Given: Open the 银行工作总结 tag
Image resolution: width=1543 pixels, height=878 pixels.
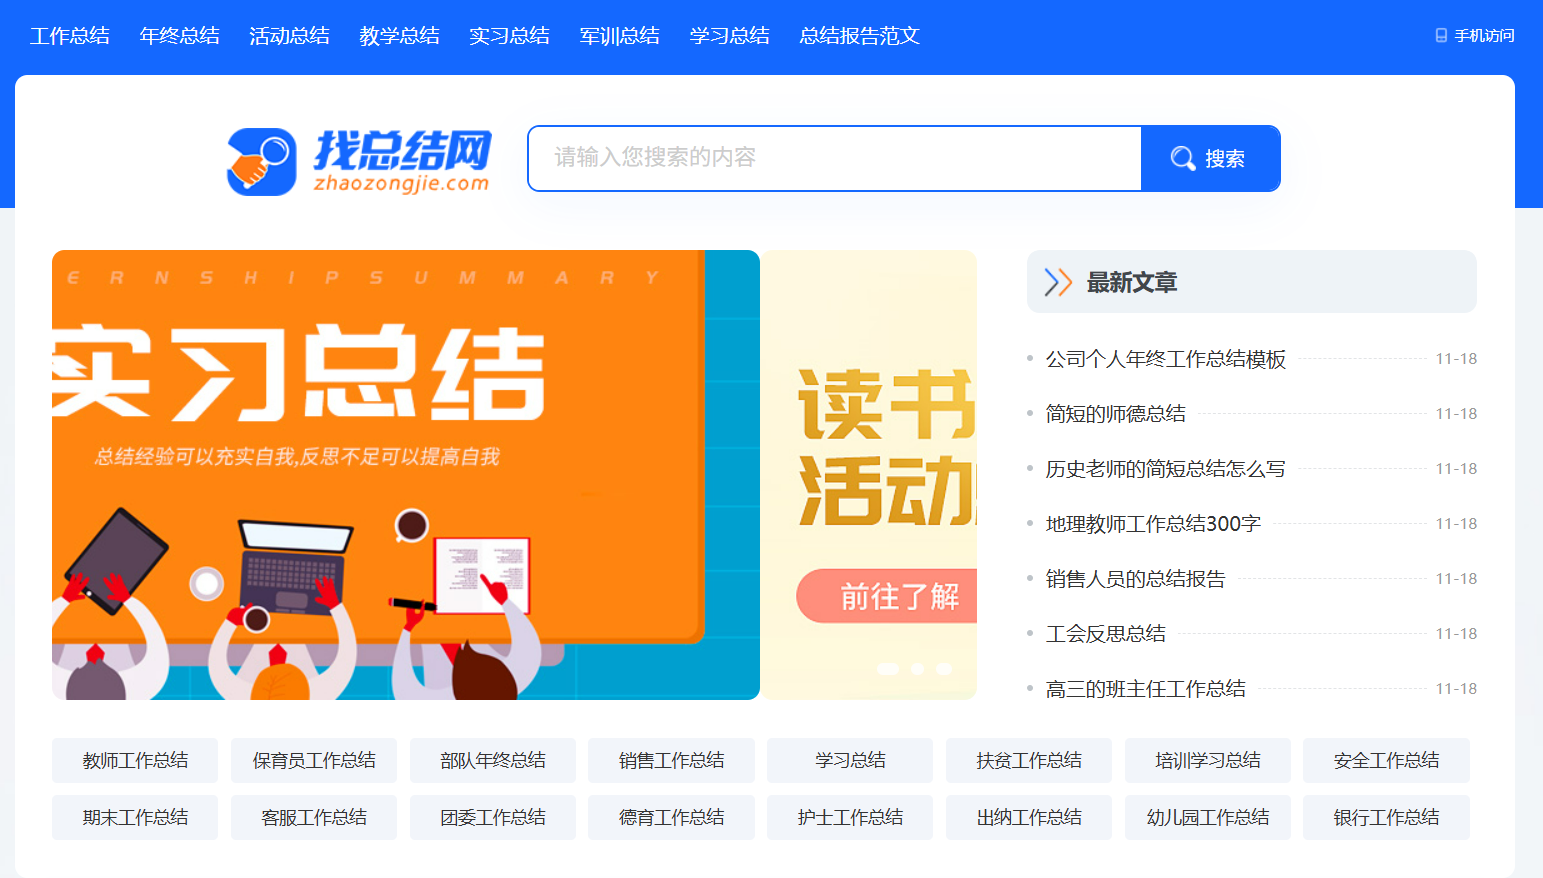Looking at the screenshot, I should coord(1386,818).
